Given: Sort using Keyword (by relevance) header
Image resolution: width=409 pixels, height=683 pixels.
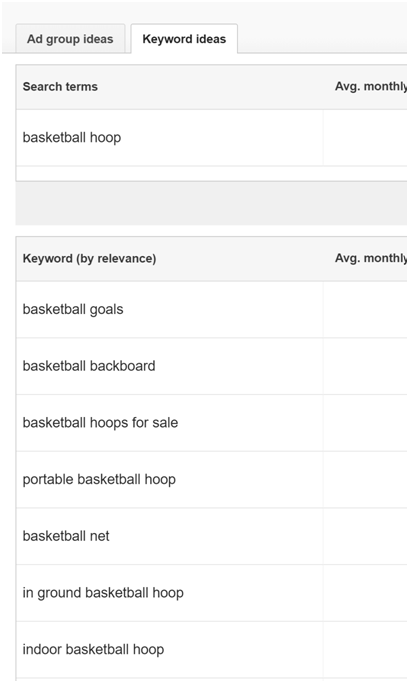Looking at the screenshot, I should pyautogui.click(x=89, y=258).
